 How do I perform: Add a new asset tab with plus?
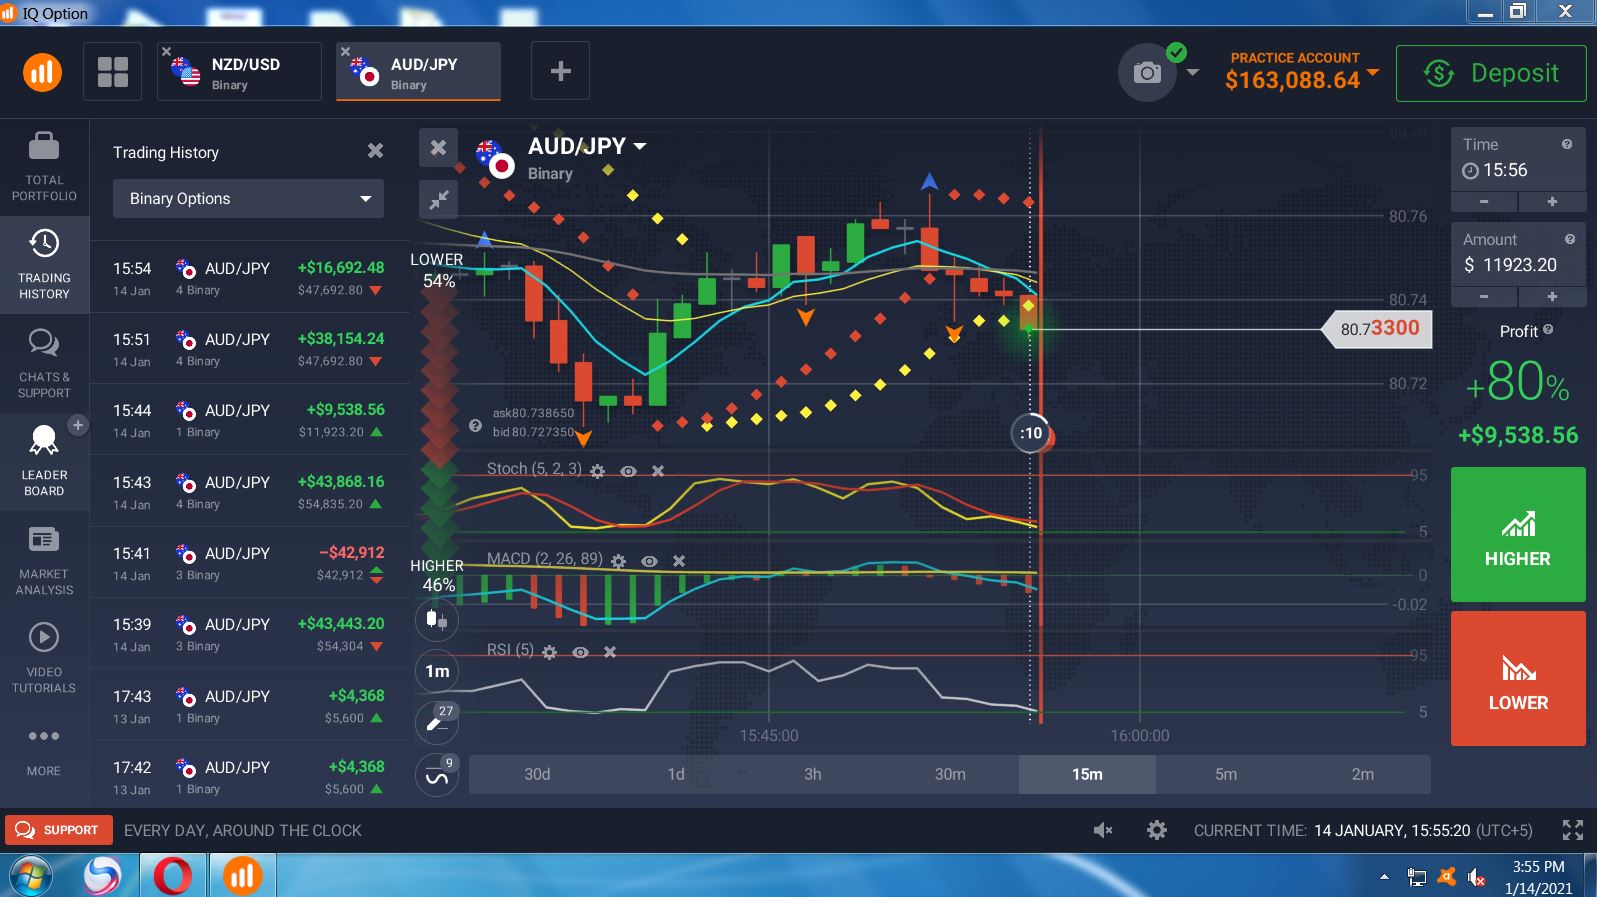(x=561, y=71)
